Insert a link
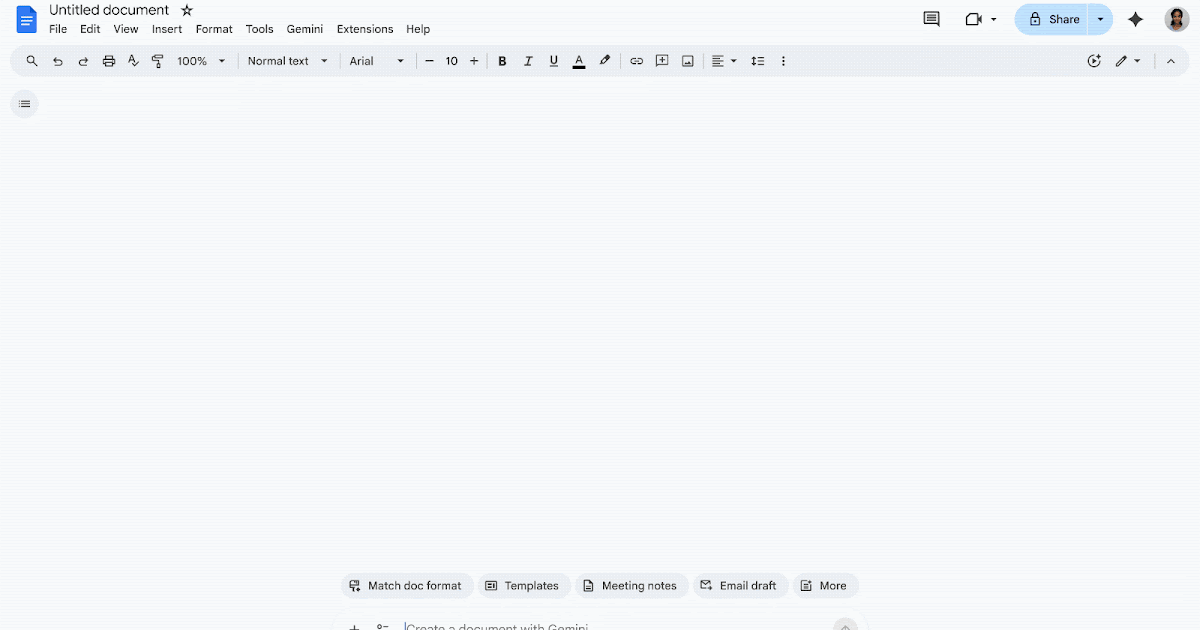 [x=636, y=61]
